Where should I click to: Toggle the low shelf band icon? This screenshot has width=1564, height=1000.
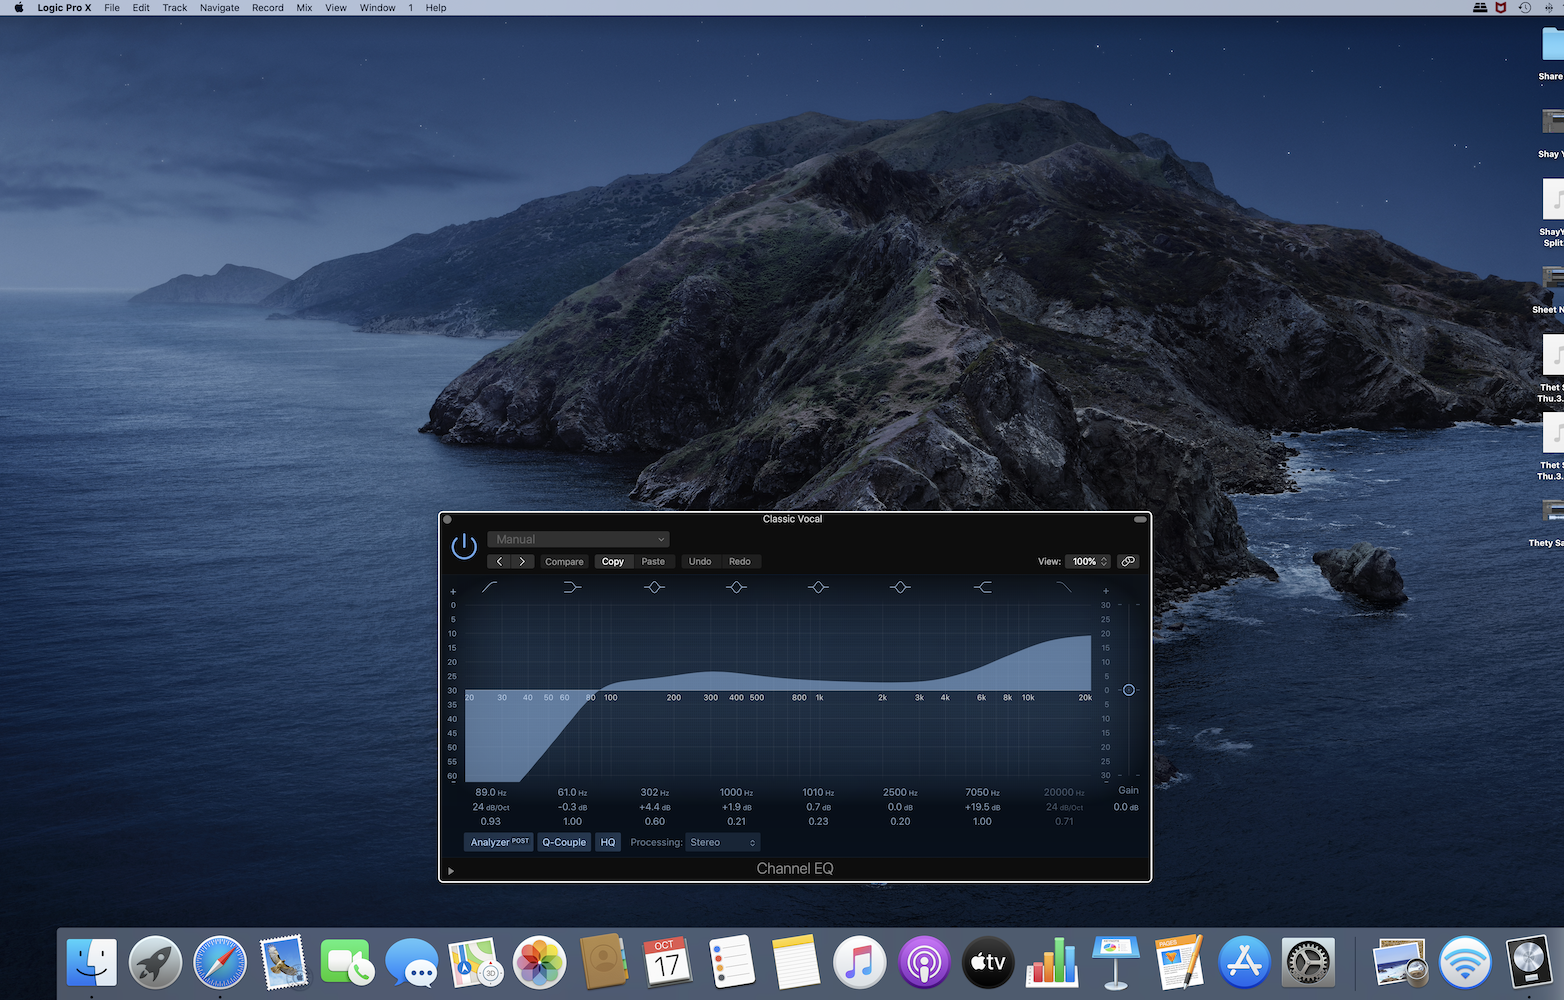pyautogui.click(x=572, y=587)
